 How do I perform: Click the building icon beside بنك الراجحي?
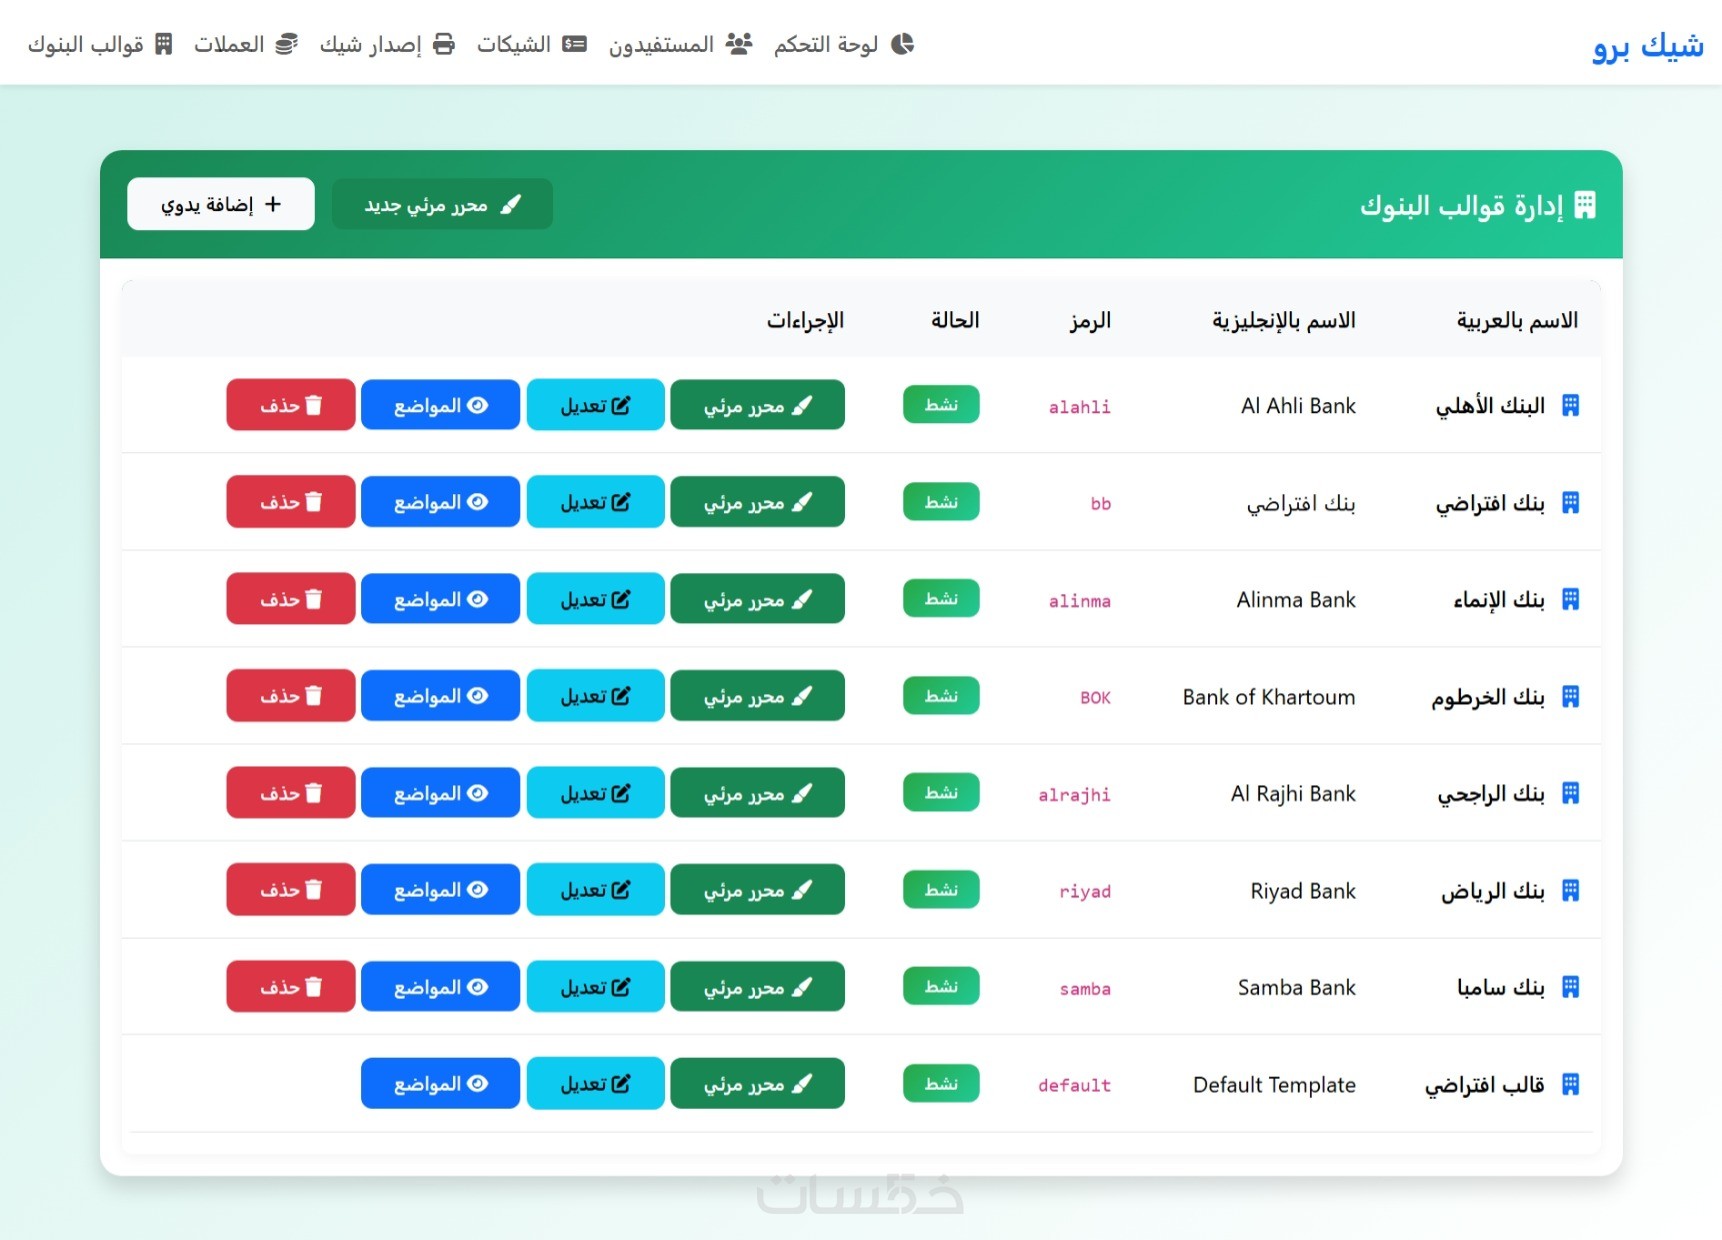[x=1570, y=793]
